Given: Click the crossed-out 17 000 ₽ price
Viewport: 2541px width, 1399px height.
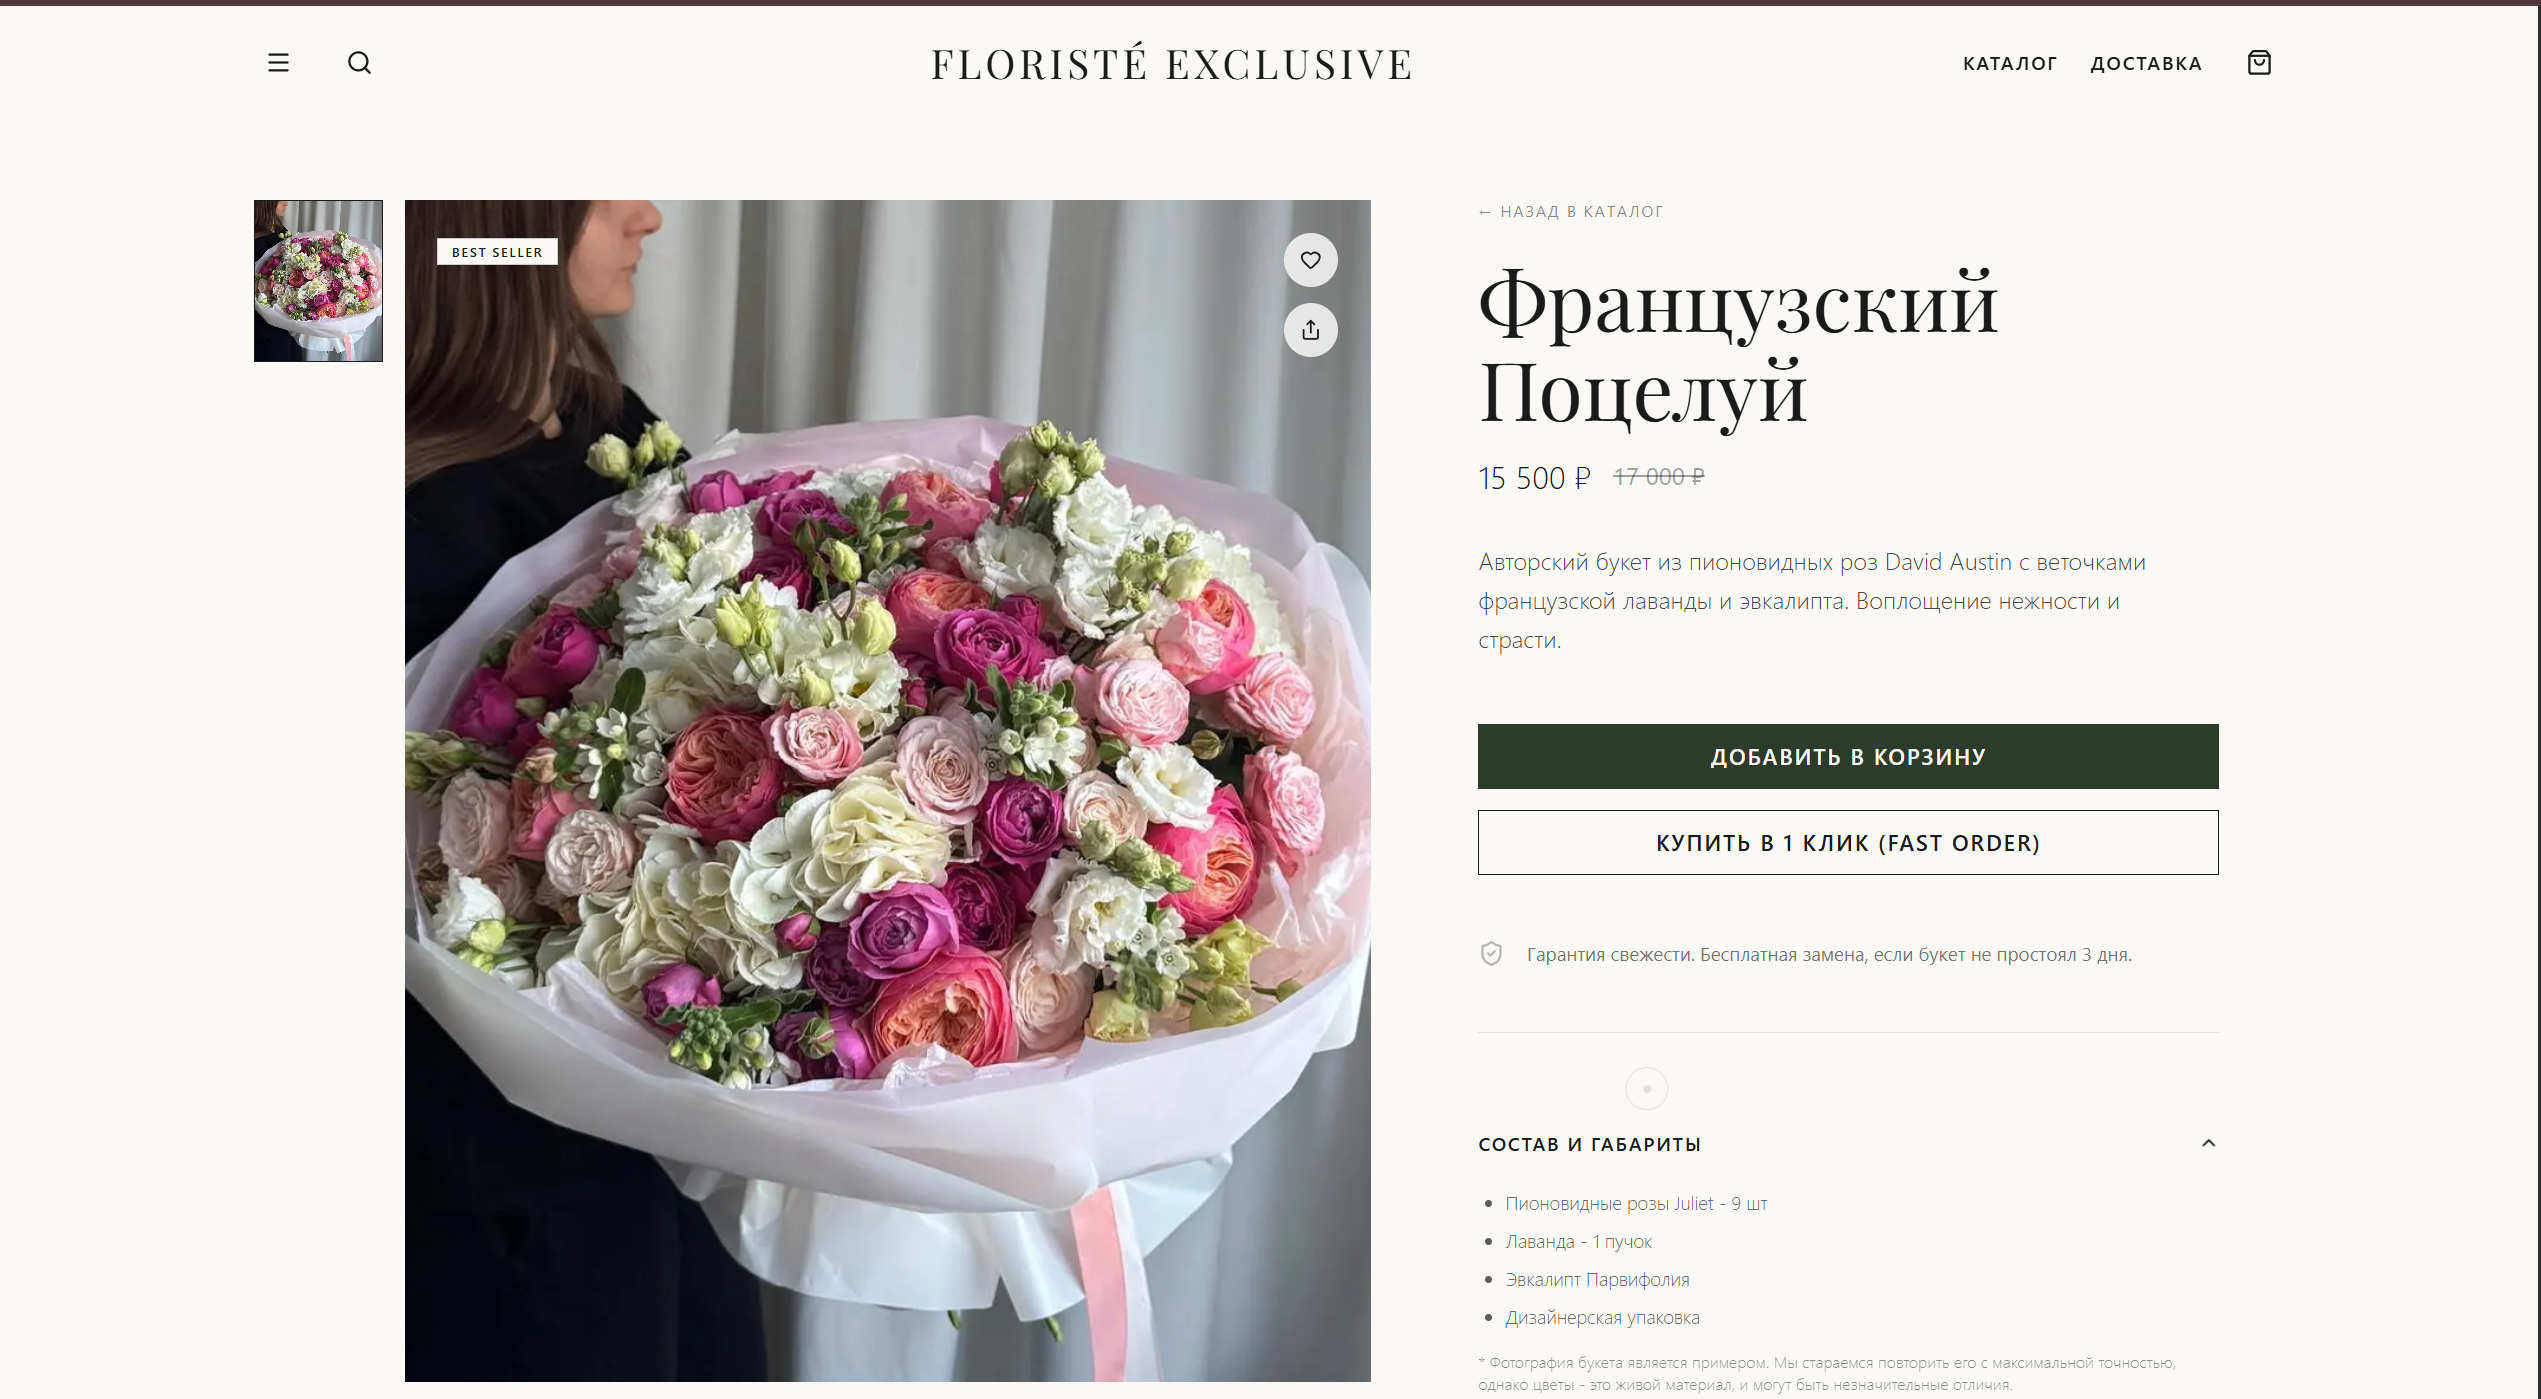Looking at the screenshot, I should (x=1658, y=477).
